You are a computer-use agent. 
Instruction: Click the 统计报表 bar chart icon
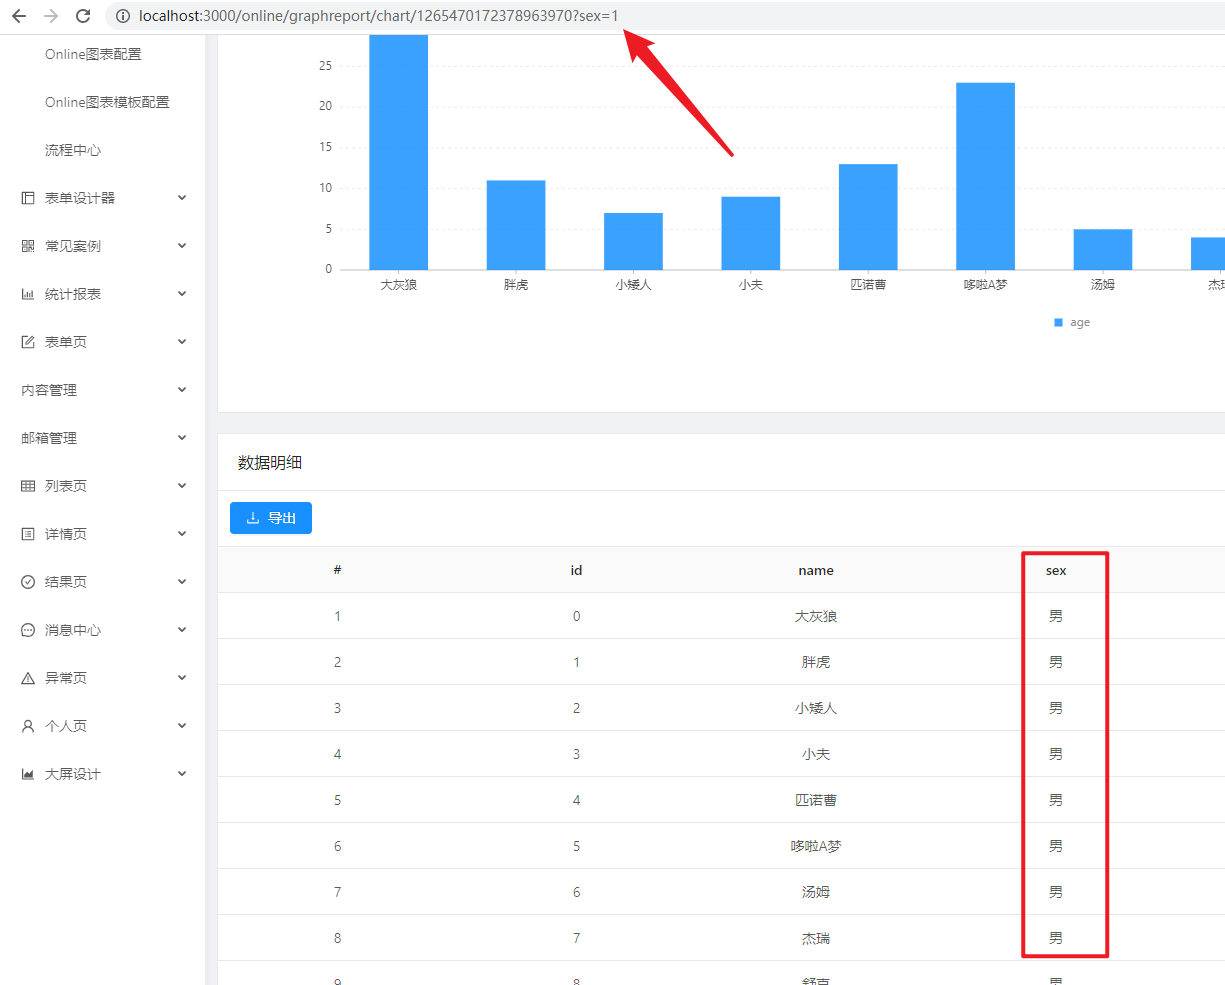(28, 294)
